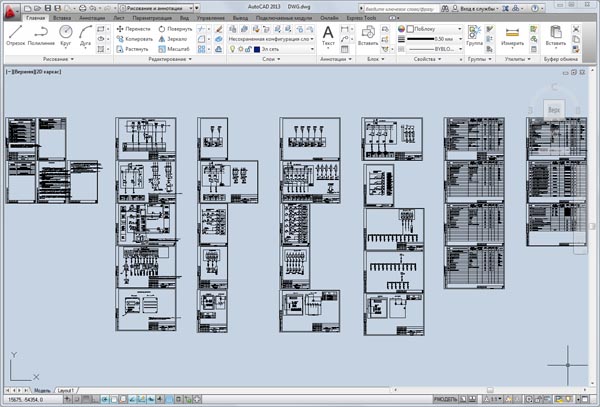Select the Отрезок (Line) tool

15,36
